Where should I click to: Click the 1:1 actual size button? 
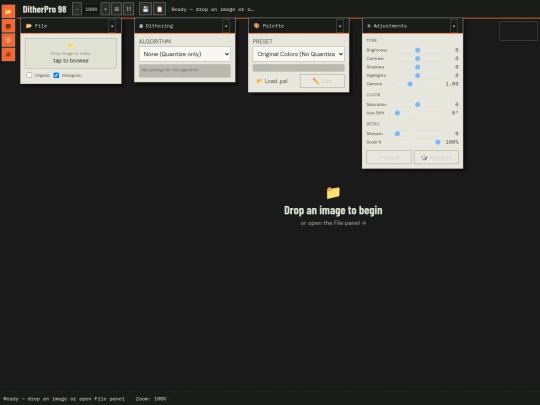(128, 9)
